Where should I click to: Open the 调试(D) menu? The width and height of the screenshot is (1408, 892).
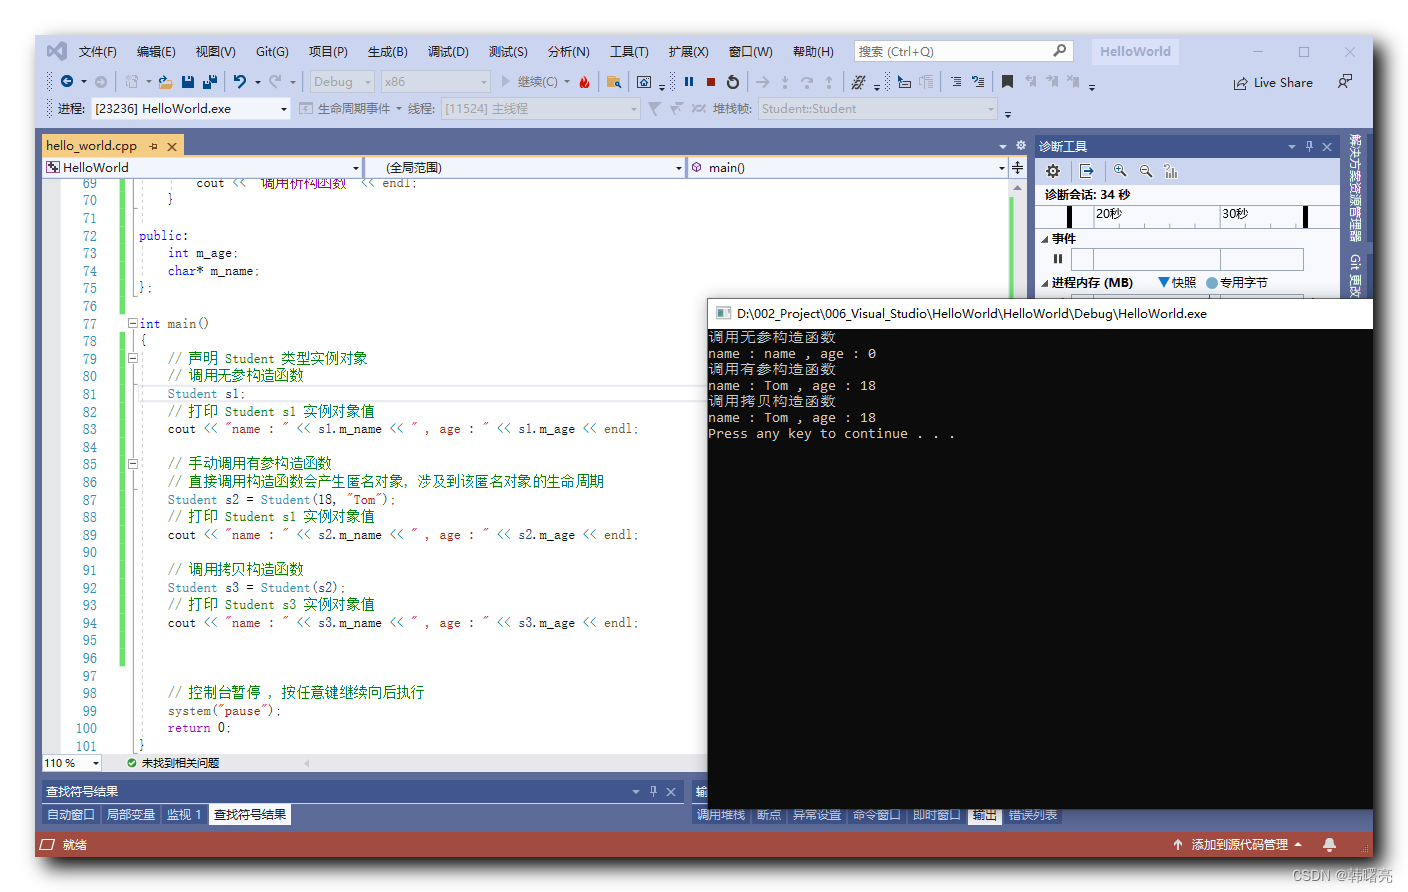coord(448,51)
